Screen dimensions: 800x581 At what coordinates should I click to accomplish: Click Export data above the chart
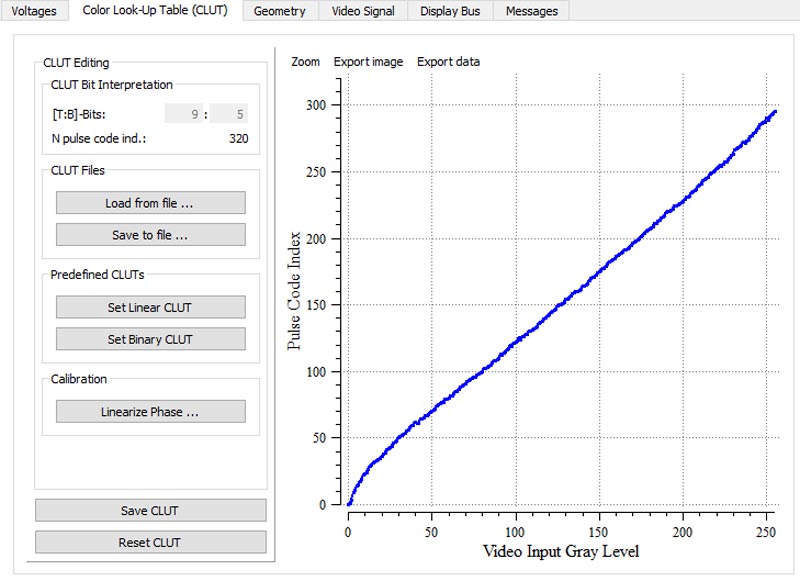coord(448,62)
